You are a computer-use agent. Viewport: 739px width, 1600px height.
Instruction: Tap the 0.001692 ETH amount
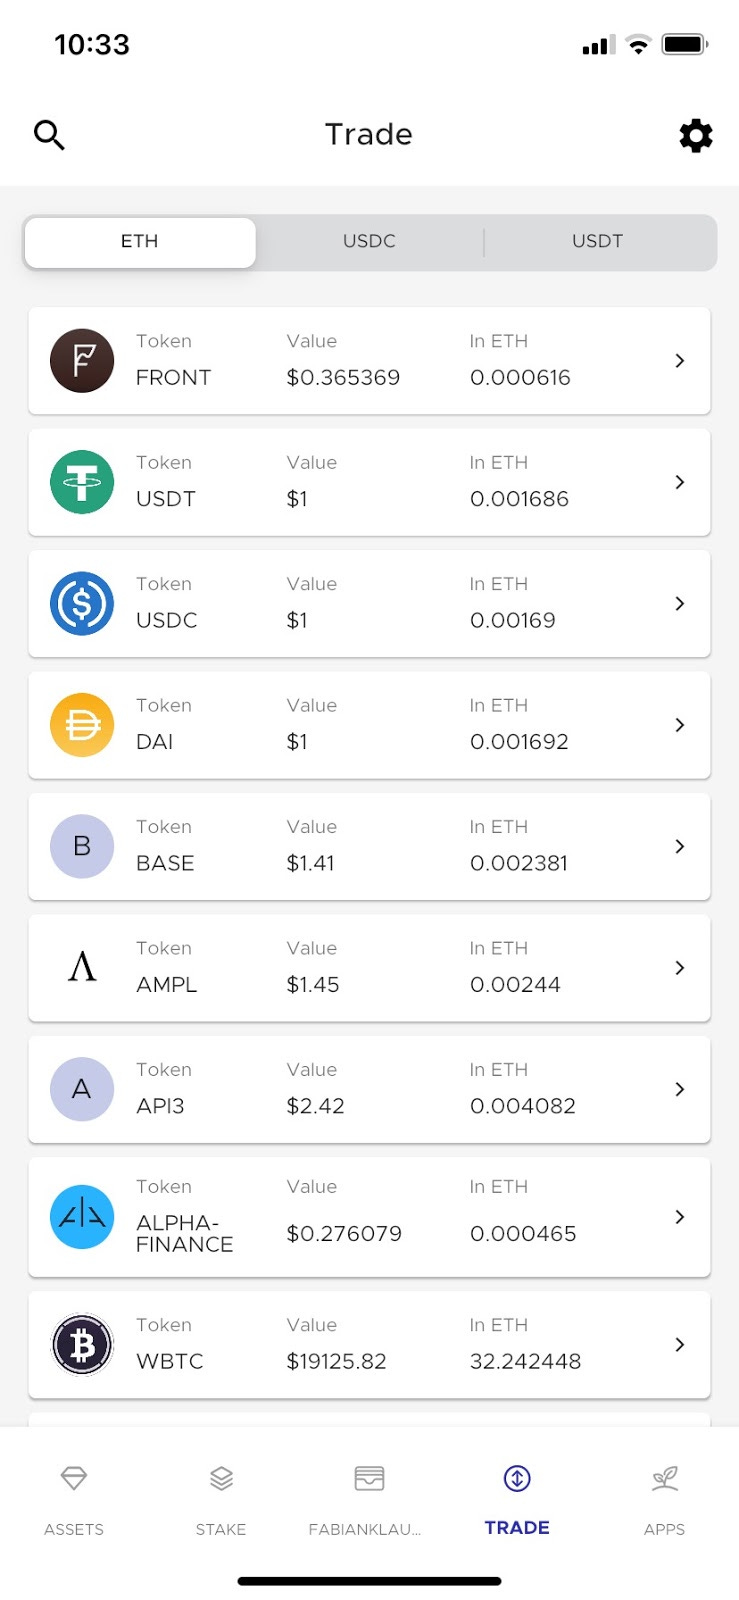(x=519, y=742)
